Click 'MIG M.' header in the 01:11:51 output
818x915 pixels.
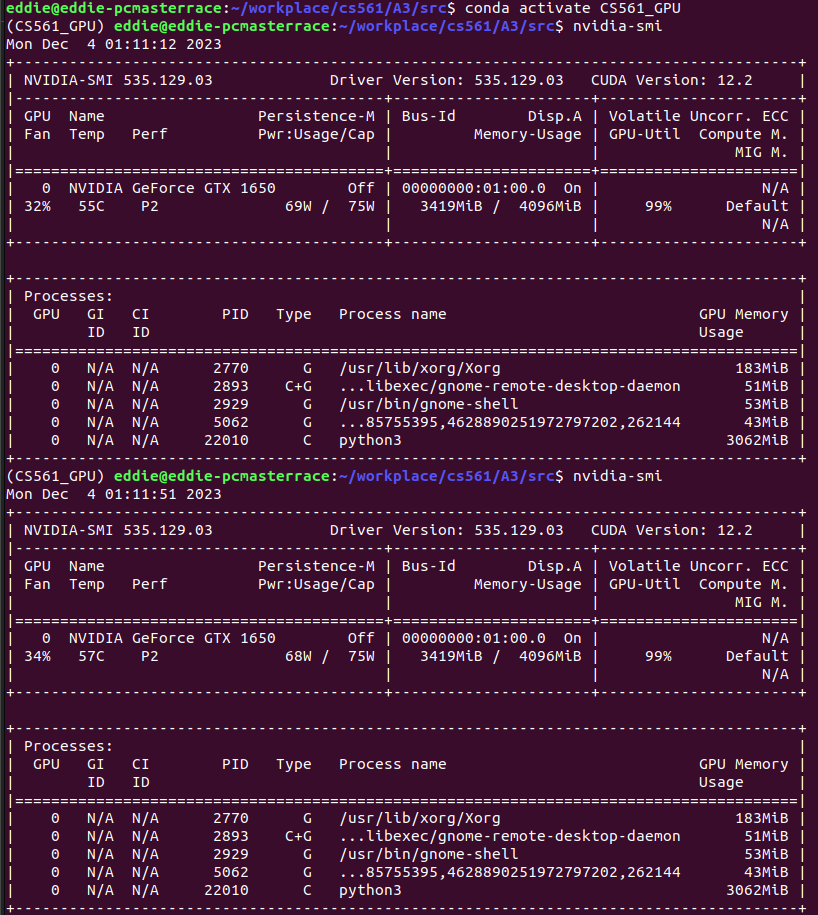click(x=761, y=602)
